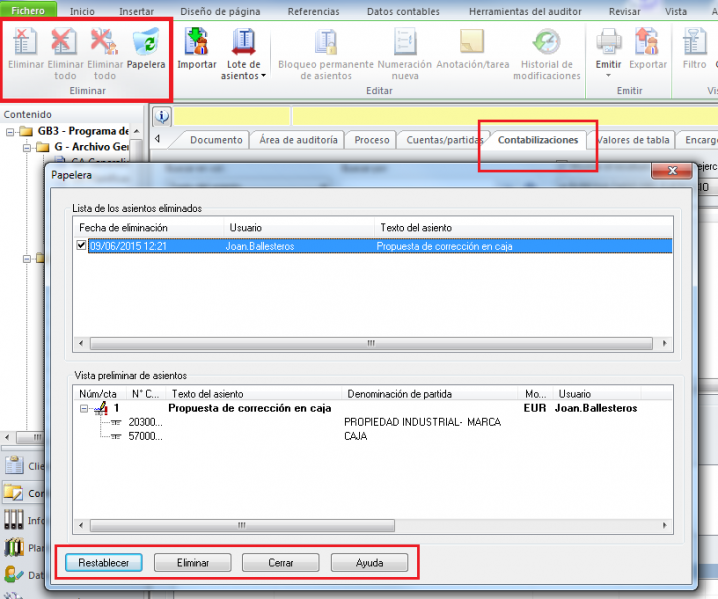Click Bloqueo permanente de asientos icon
Screen dimensions: 718x599
coord(326,53)
